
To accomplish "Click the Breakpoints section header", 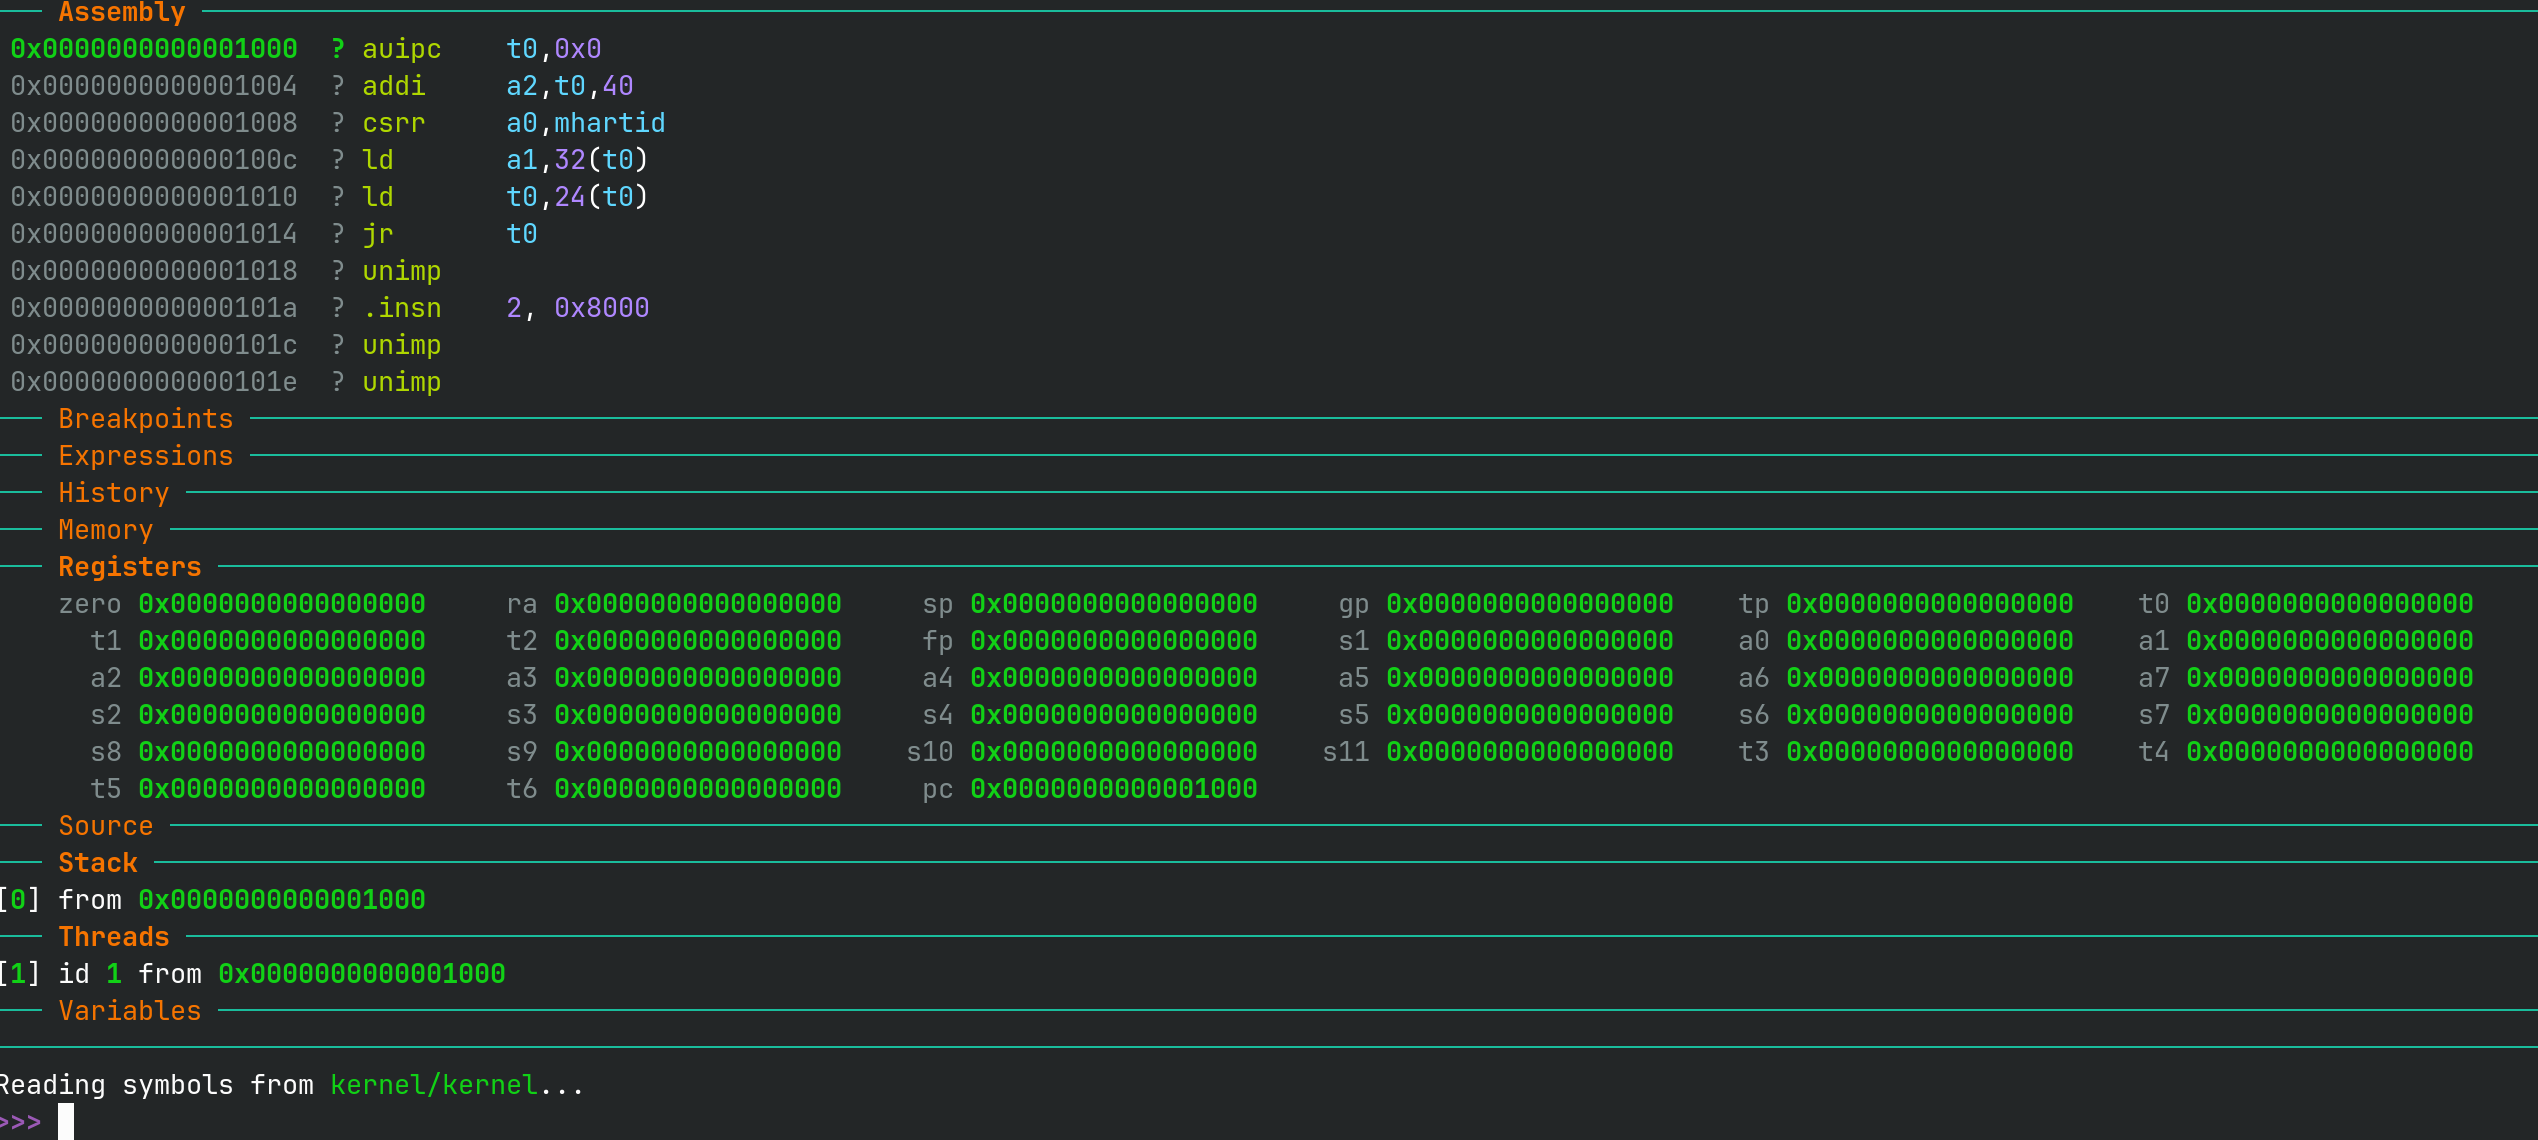I will point(145,419).
